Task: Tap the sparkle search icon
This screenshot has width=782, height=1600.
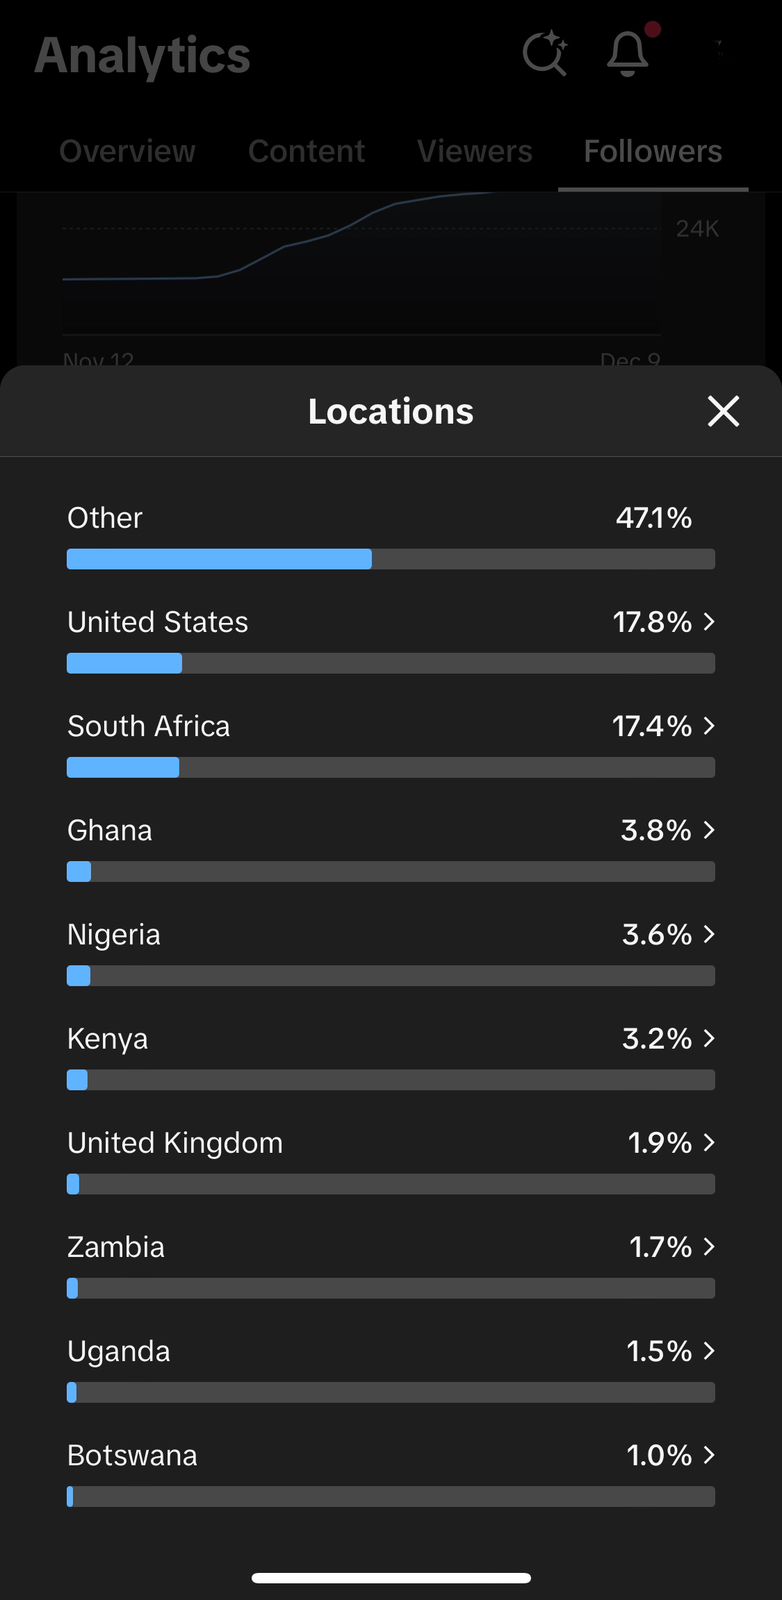Action: tap(545, 53)
